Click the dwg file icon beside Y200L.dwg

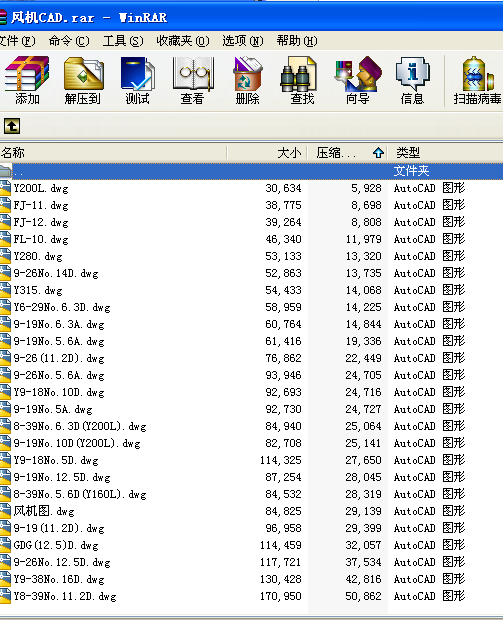(x=6, y=188)
